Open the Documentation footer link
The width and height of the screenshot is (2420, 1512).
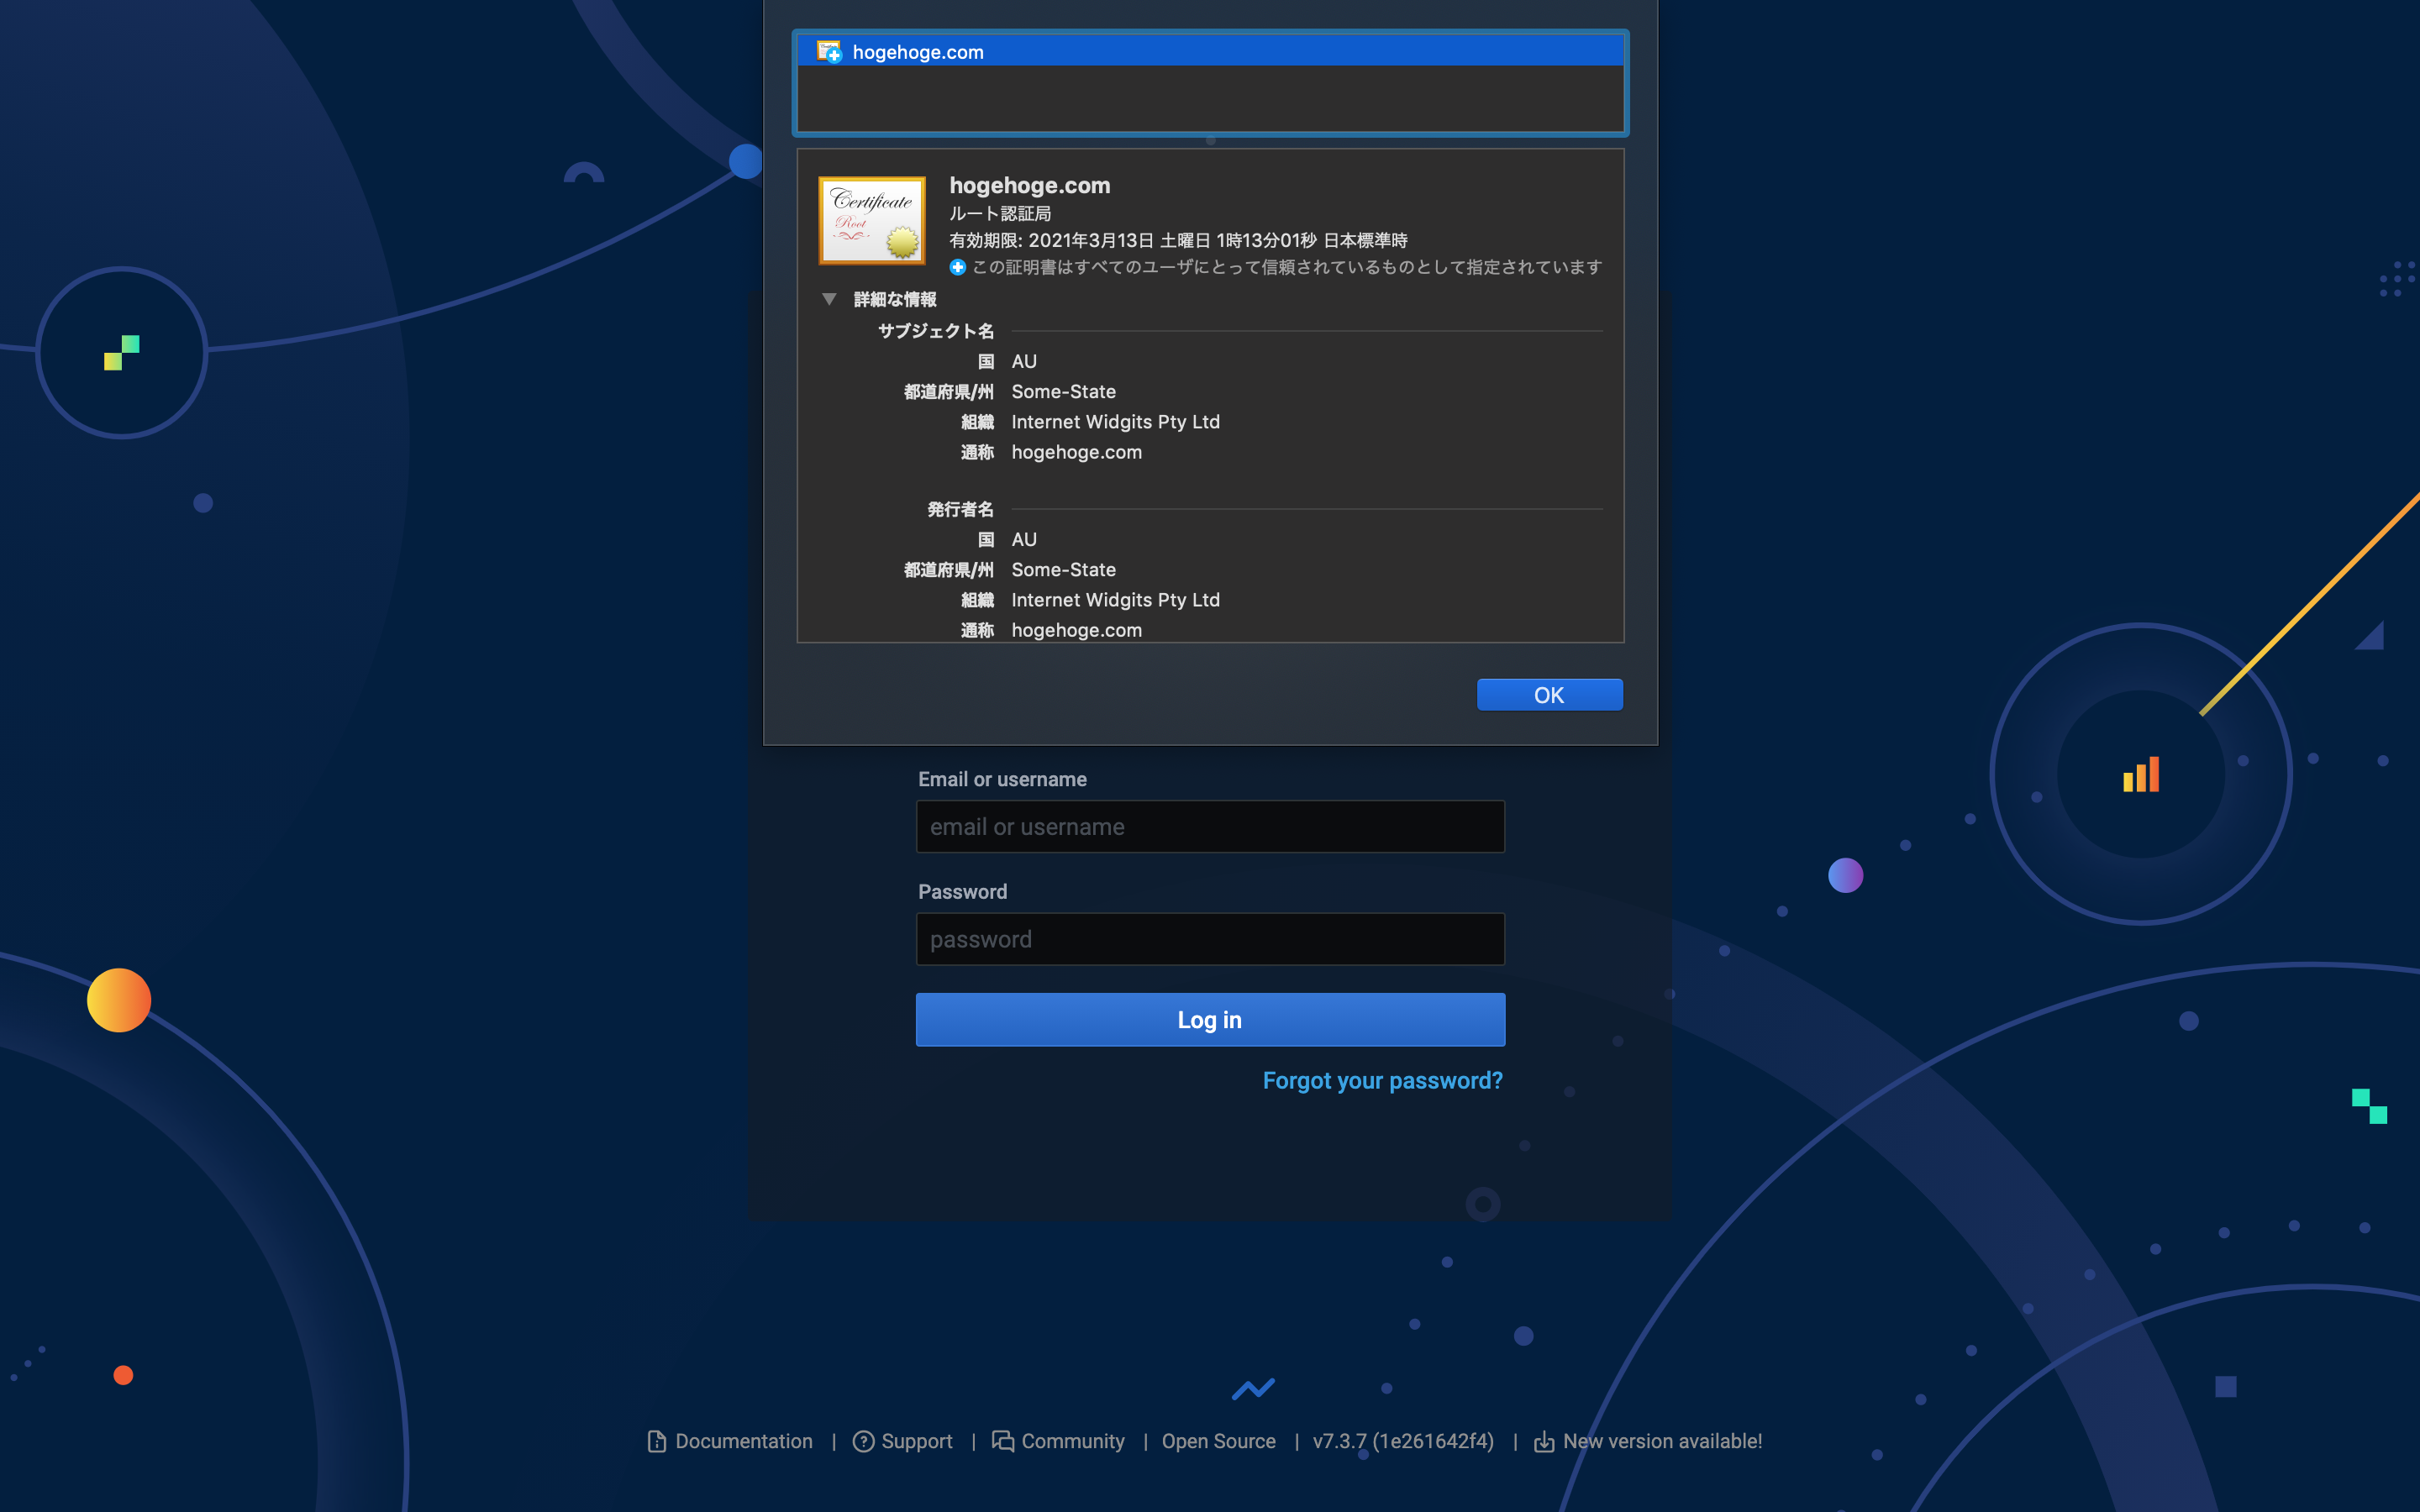coord(743,1441)
